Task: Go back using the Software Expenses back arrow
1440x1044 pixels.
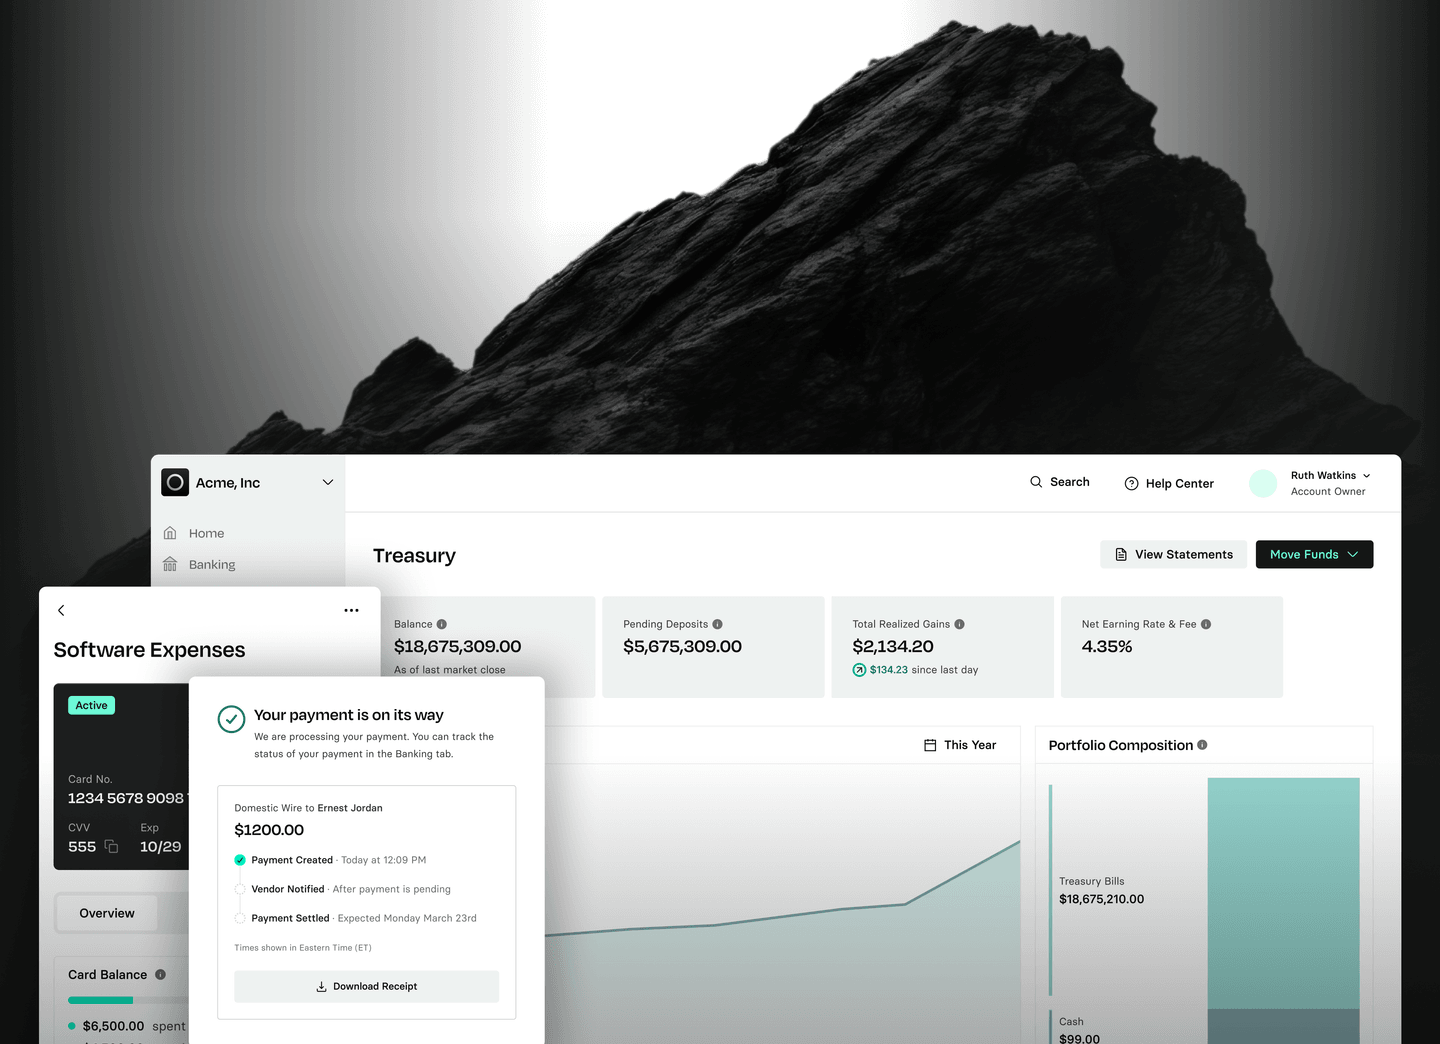Action: 61,610
